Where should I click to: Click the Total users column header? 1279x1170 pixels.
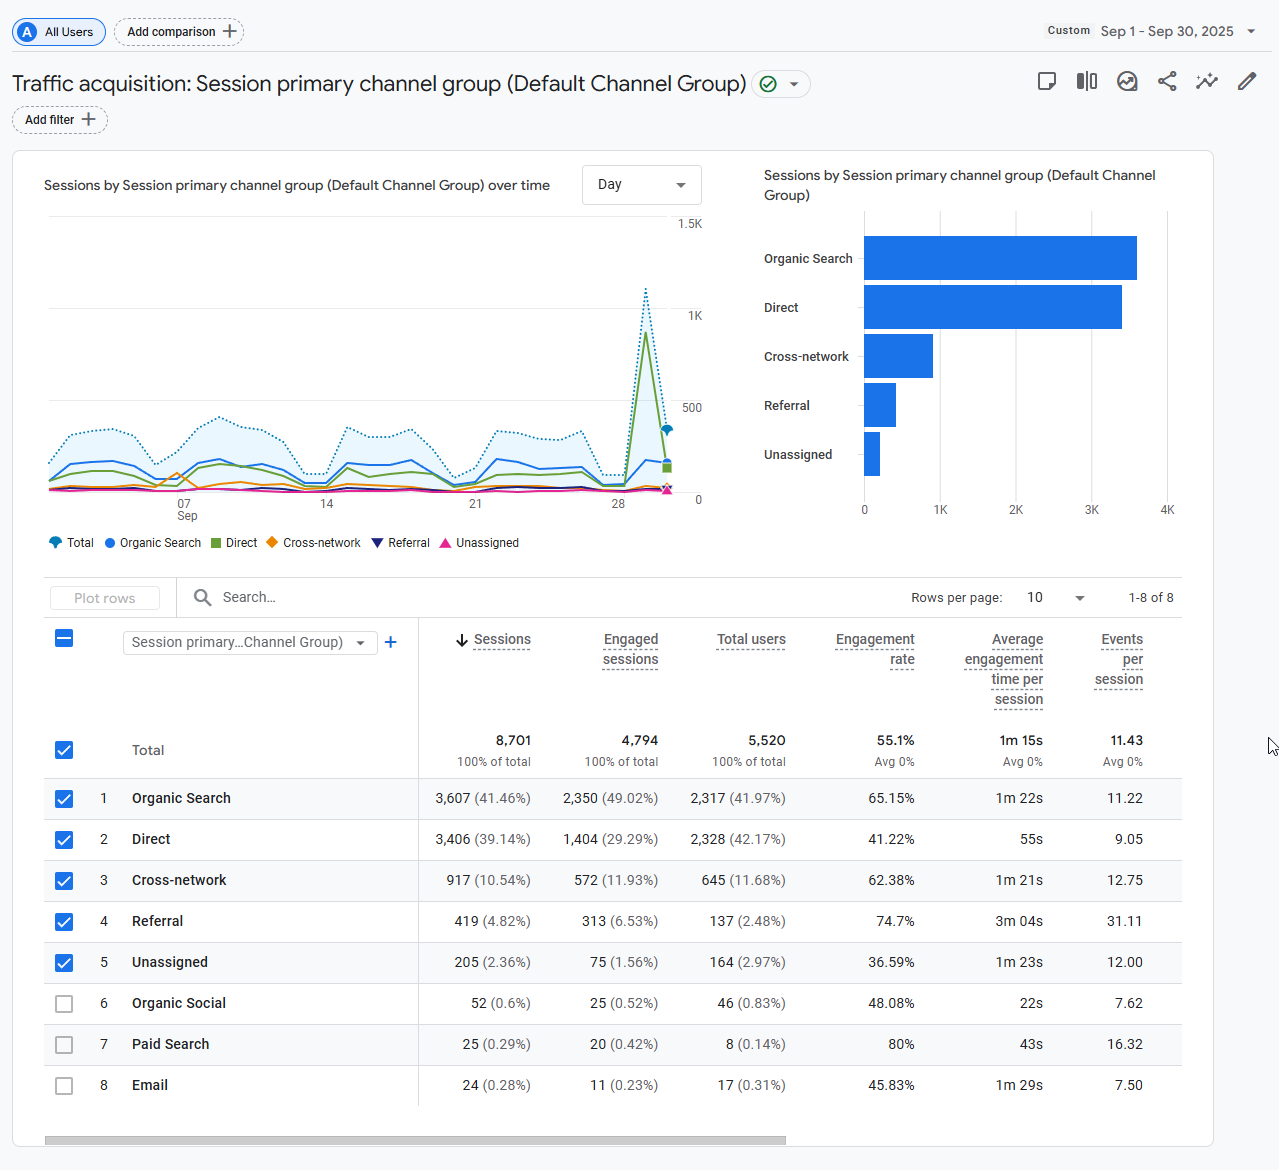tap(751, 640)
